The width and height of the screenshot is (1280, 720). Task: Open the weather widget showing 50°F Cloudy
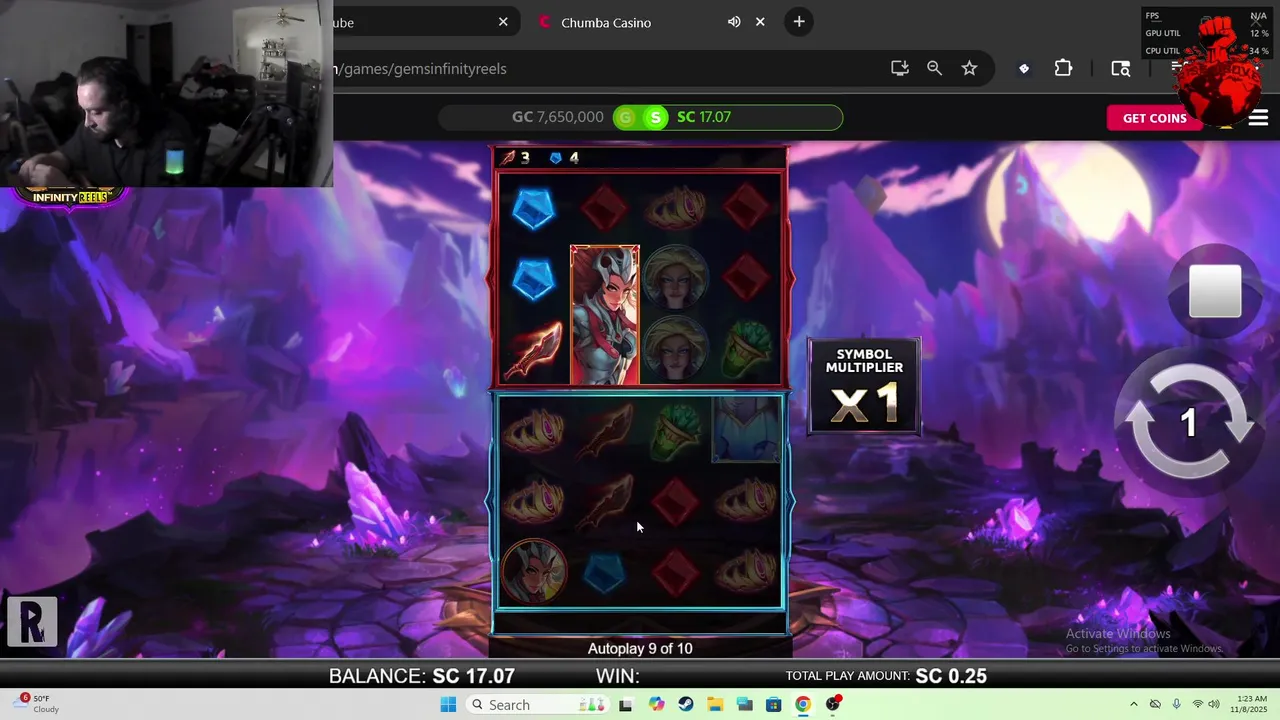34,704
